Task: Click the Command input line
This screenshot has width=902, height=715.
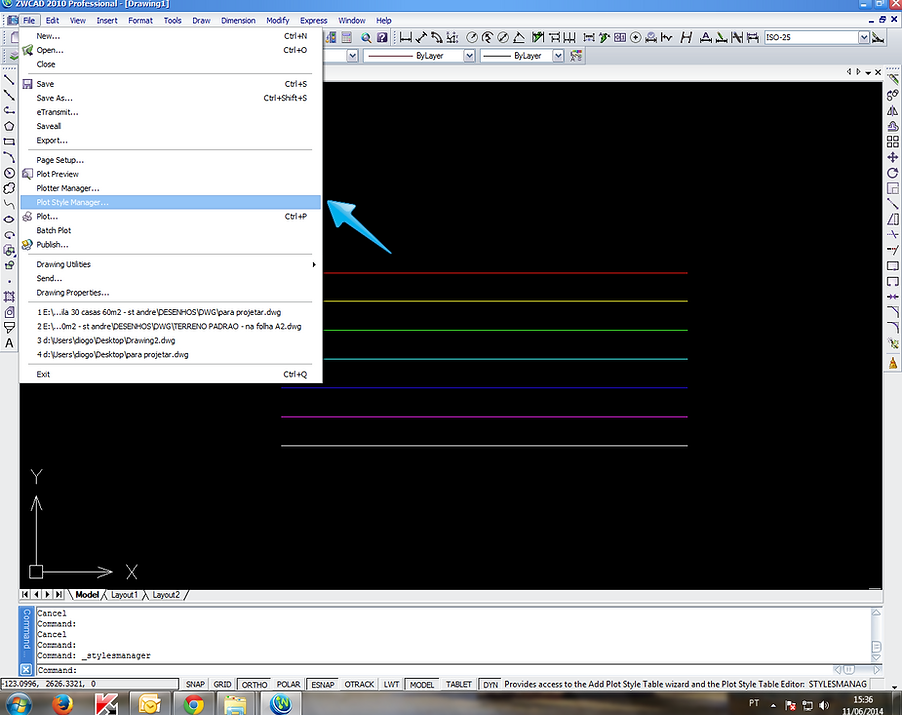Action: click(434, 670)
